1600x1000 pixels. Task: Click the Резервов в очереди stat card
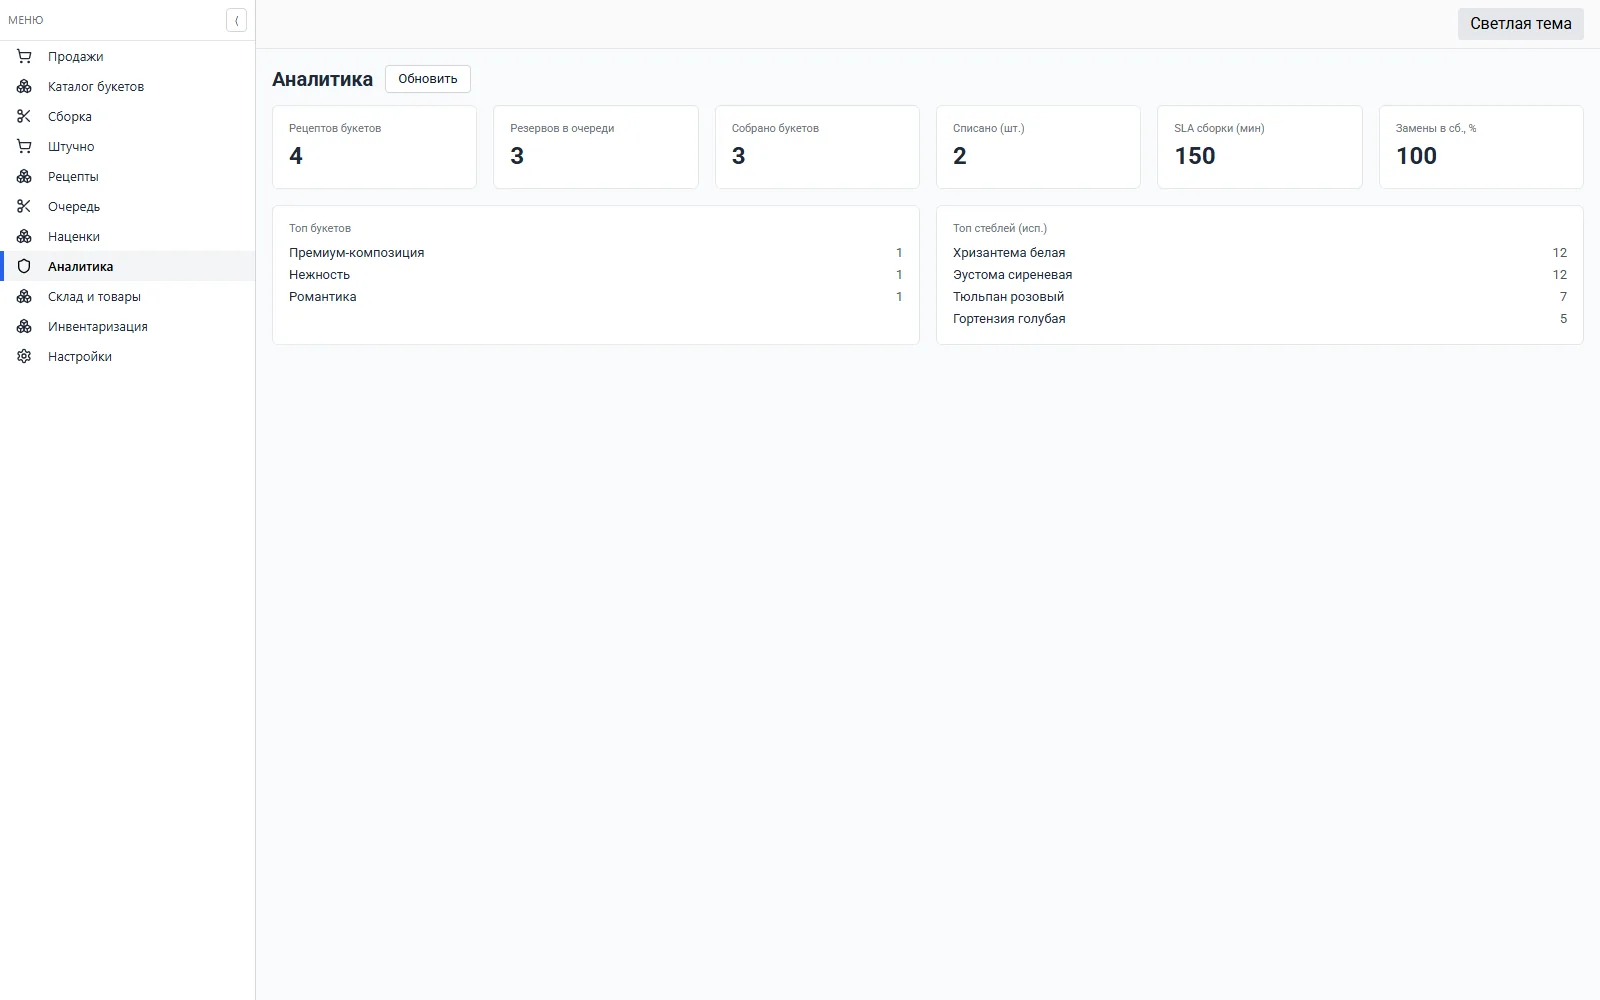596,147
